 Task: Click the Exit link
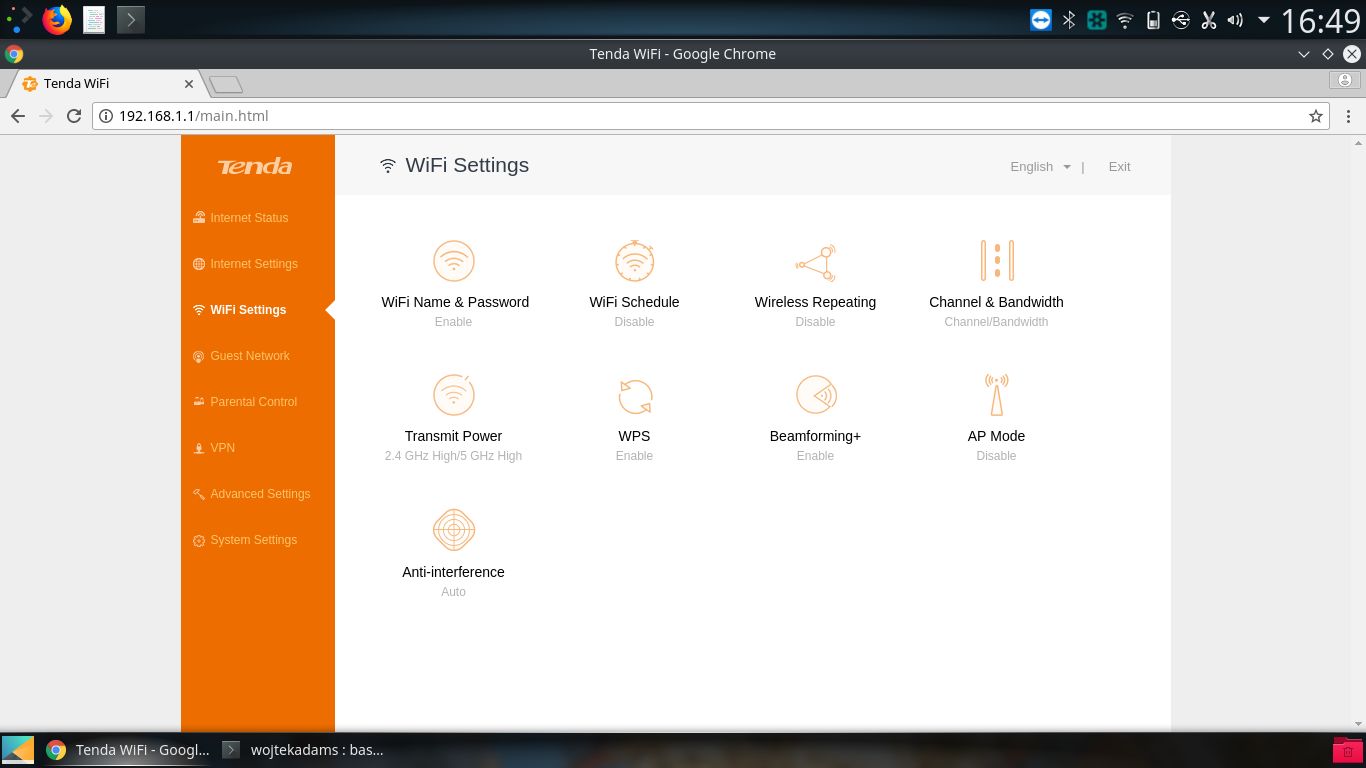pyautogui.click(x=1119, y=167)
